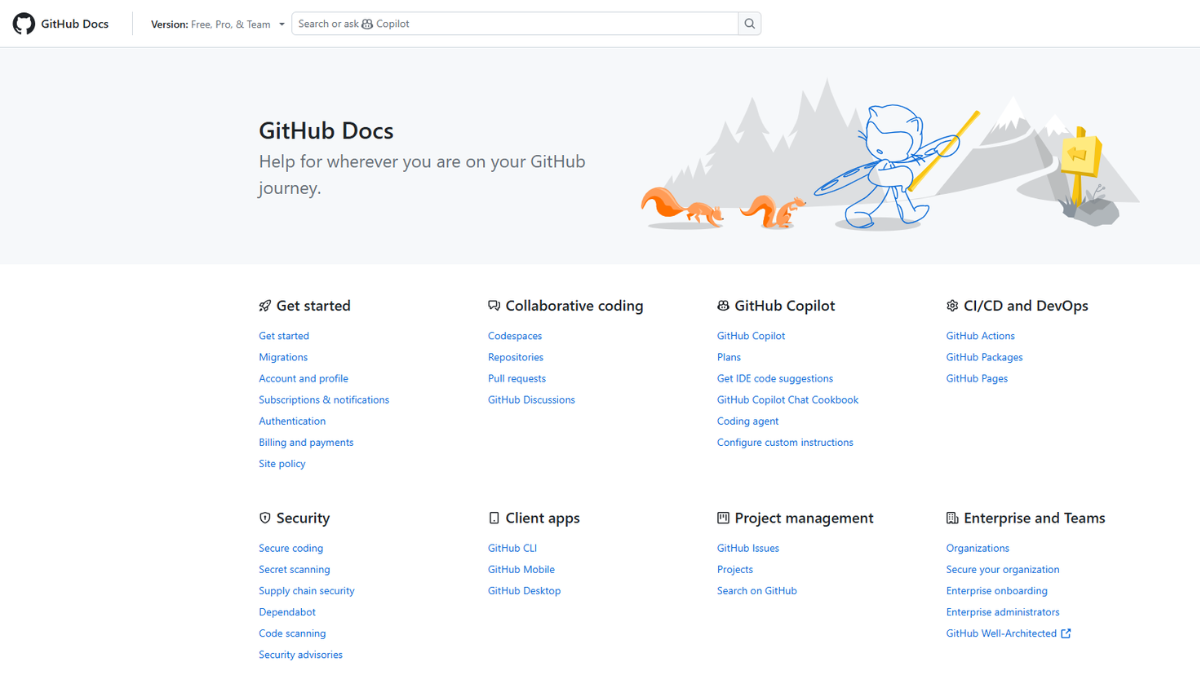Image resolution: width=1200 pixels, height=675 pixels.
Task: Open the Secret scanning page
Action: tap(294, 568)
